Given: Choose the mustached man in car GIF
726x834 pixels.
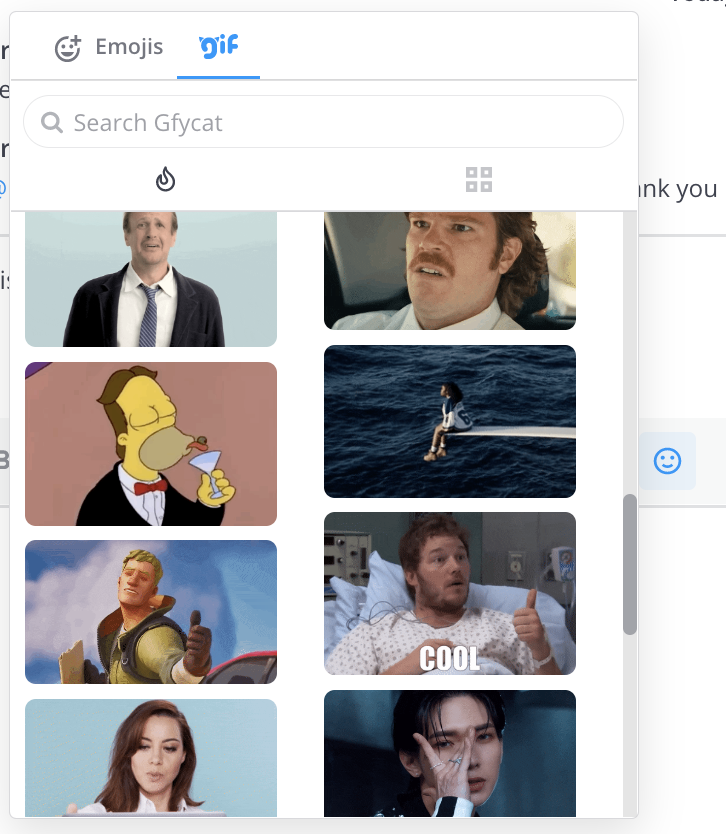Looking at the screenshot, I should 449,270.
